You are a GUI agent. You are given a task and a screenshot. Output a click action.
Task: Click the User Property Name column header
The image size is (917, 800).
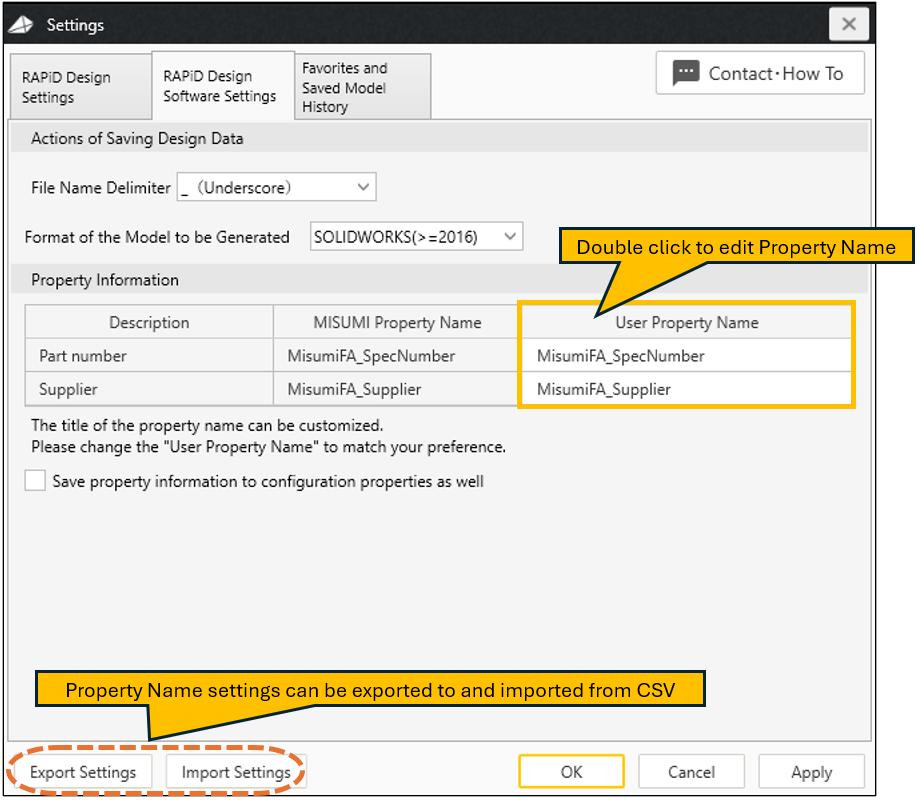(x=686, y=322)
